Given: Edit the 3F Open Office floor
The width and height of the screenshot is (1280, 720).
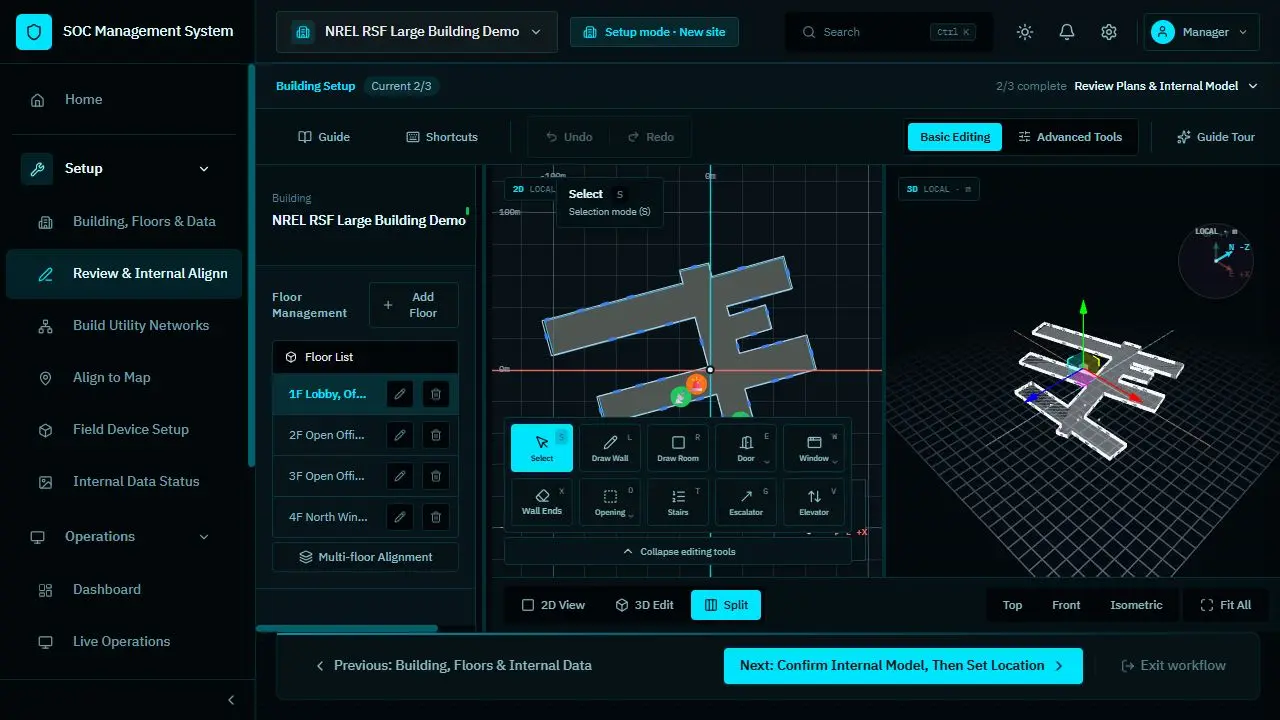Looking at the screenshot, I should coord(400,476).
